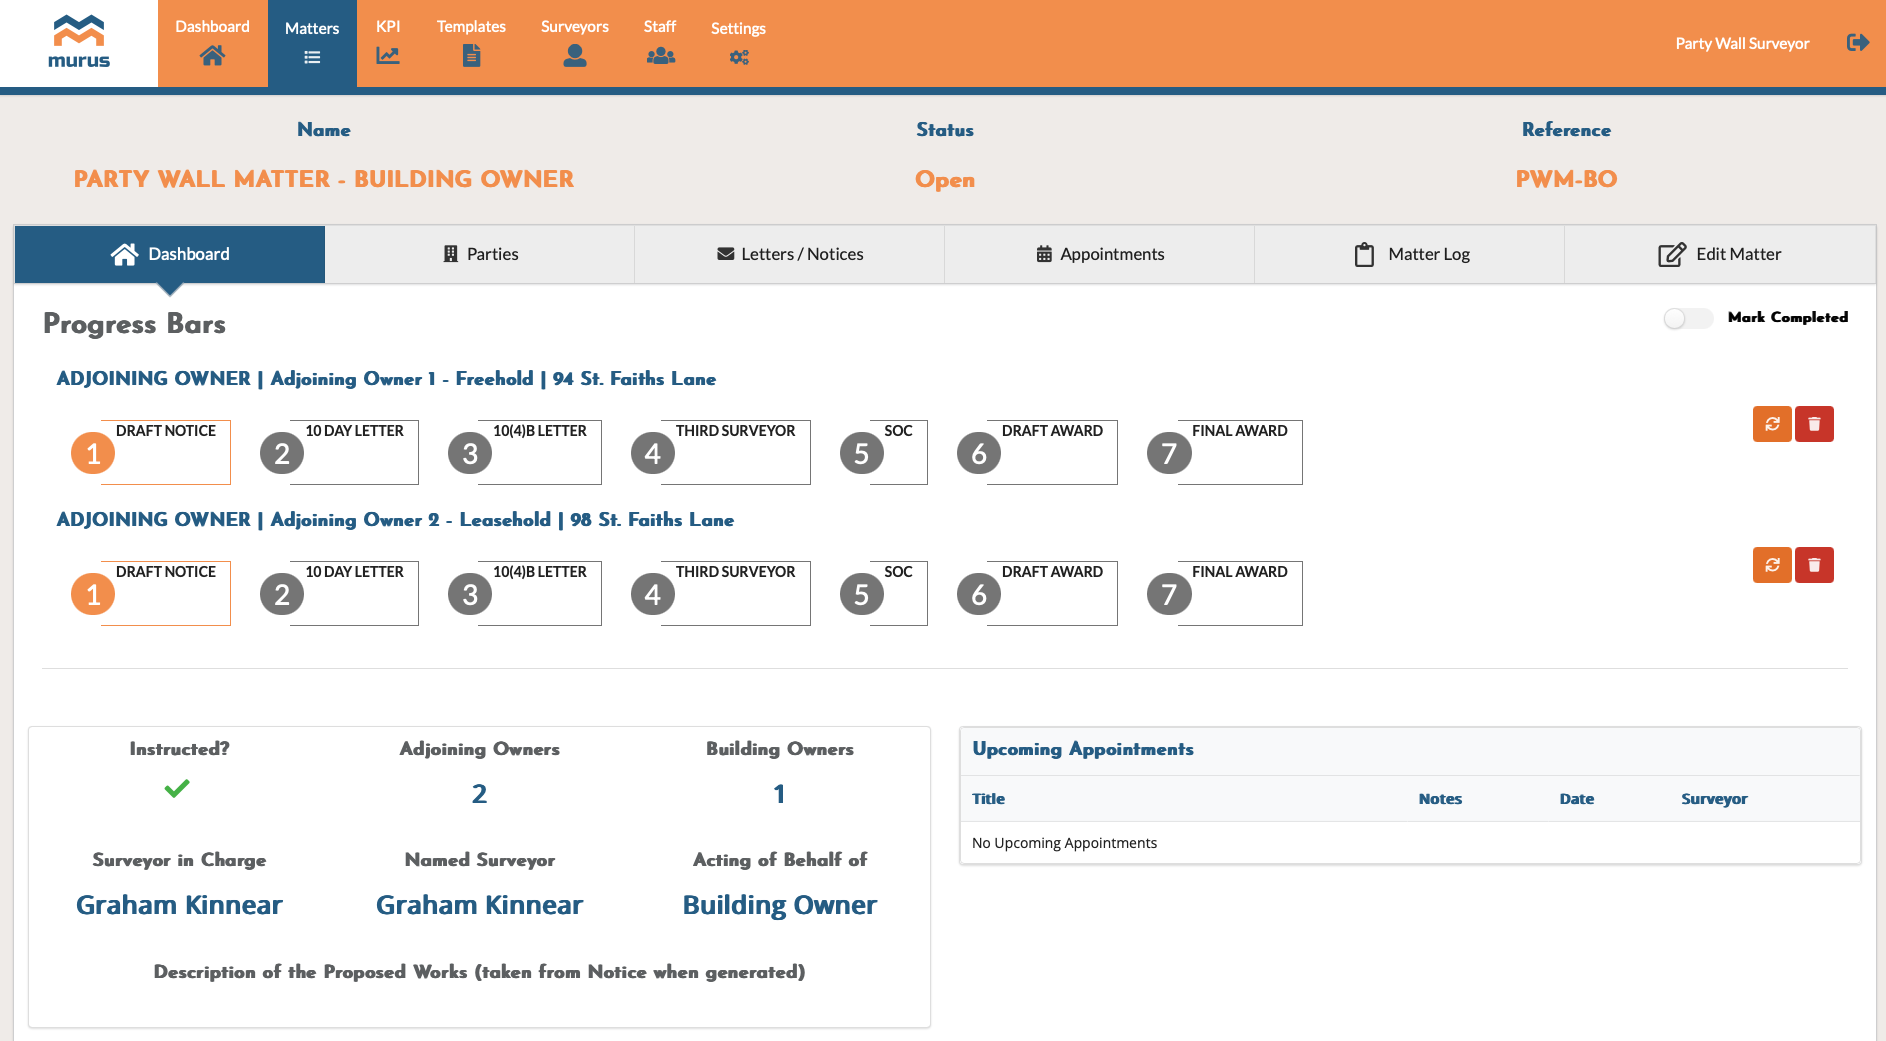Open the Appointments tab
The width and height of the screenshot is (1886, 1041).
(x=1100, y=254)
